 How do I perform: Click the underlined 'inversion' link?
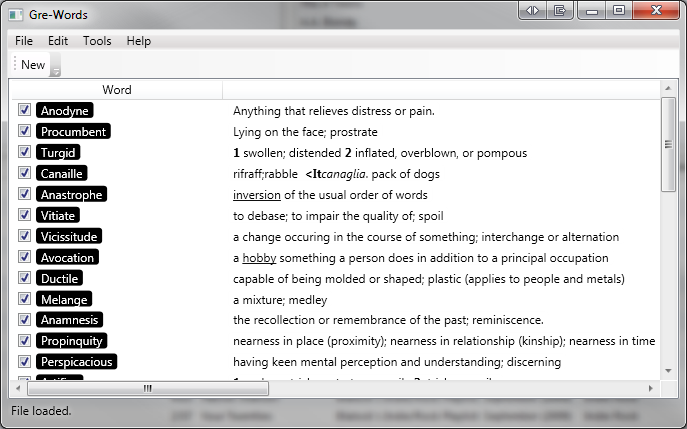[x=256, y=195]
